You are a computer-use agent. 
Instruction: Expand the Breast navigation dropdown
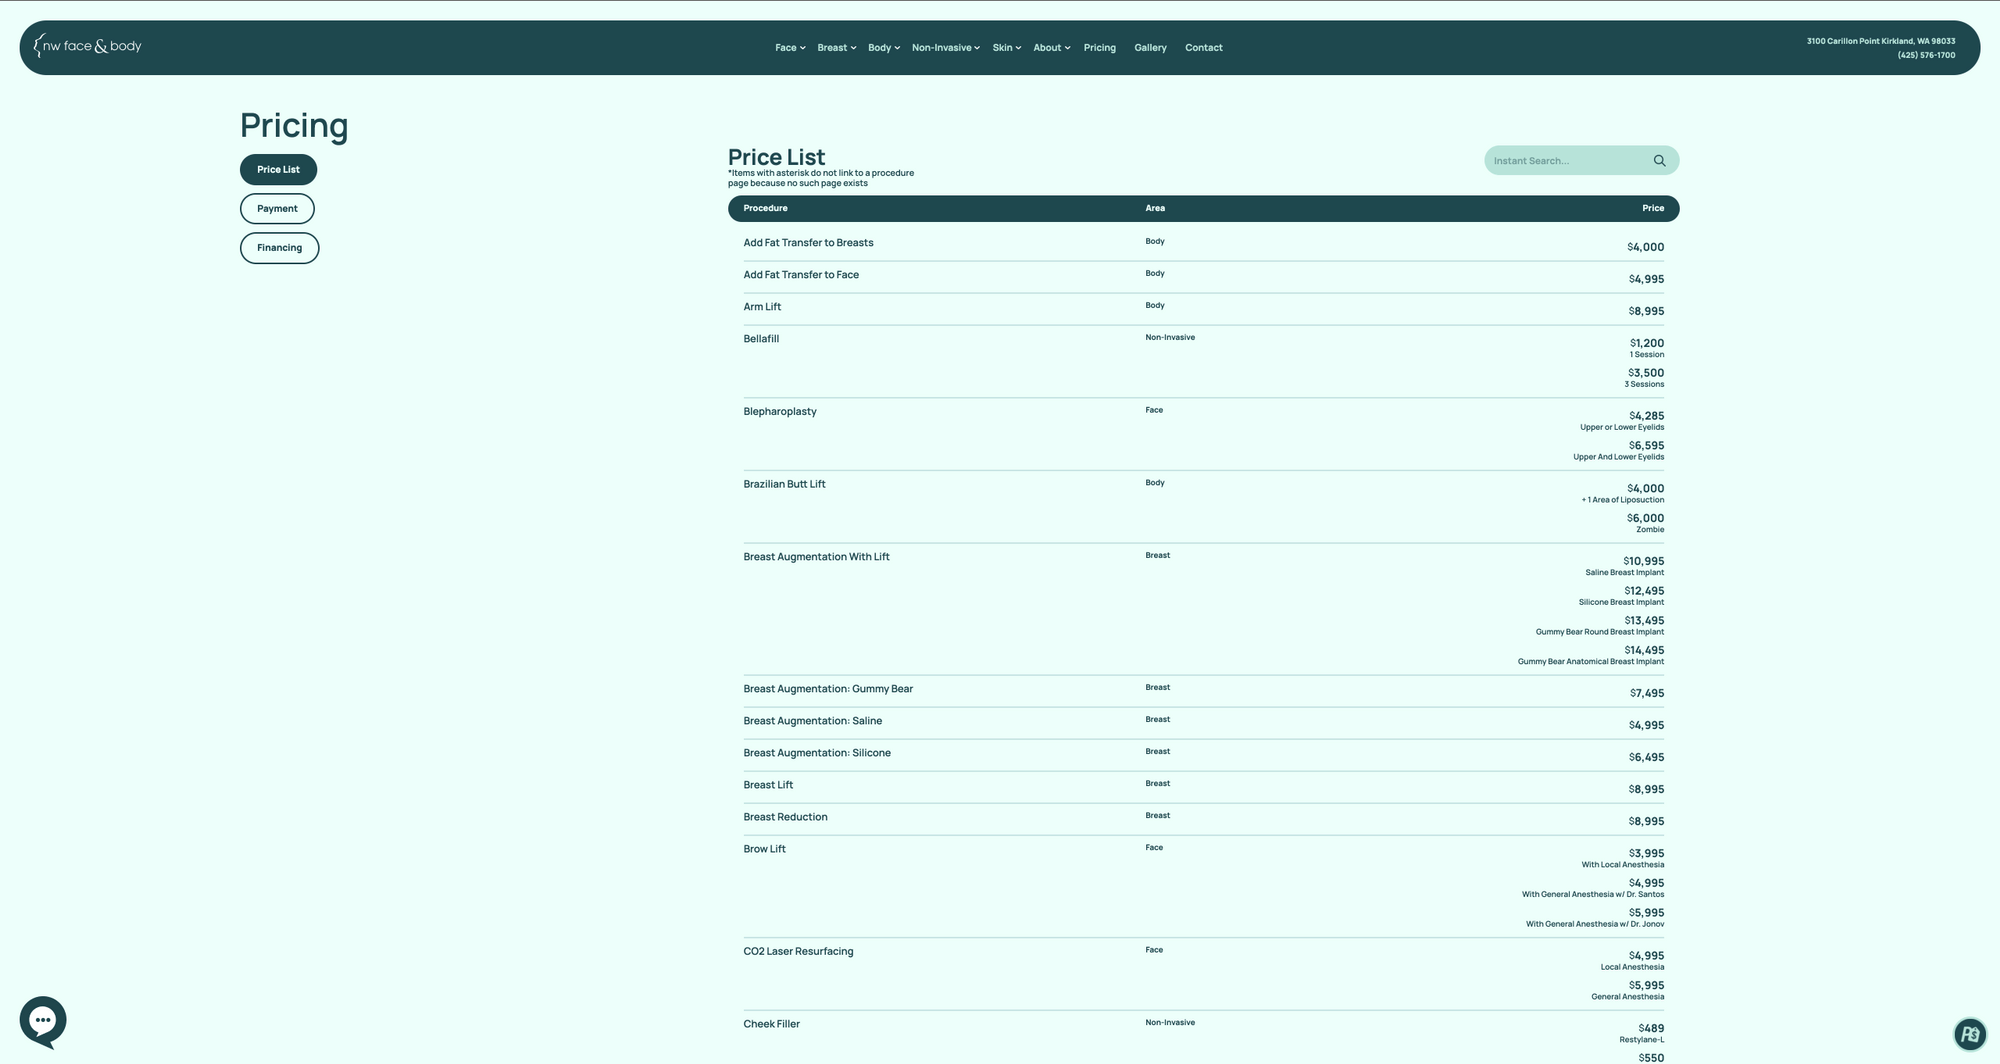(x=836, y=48)
